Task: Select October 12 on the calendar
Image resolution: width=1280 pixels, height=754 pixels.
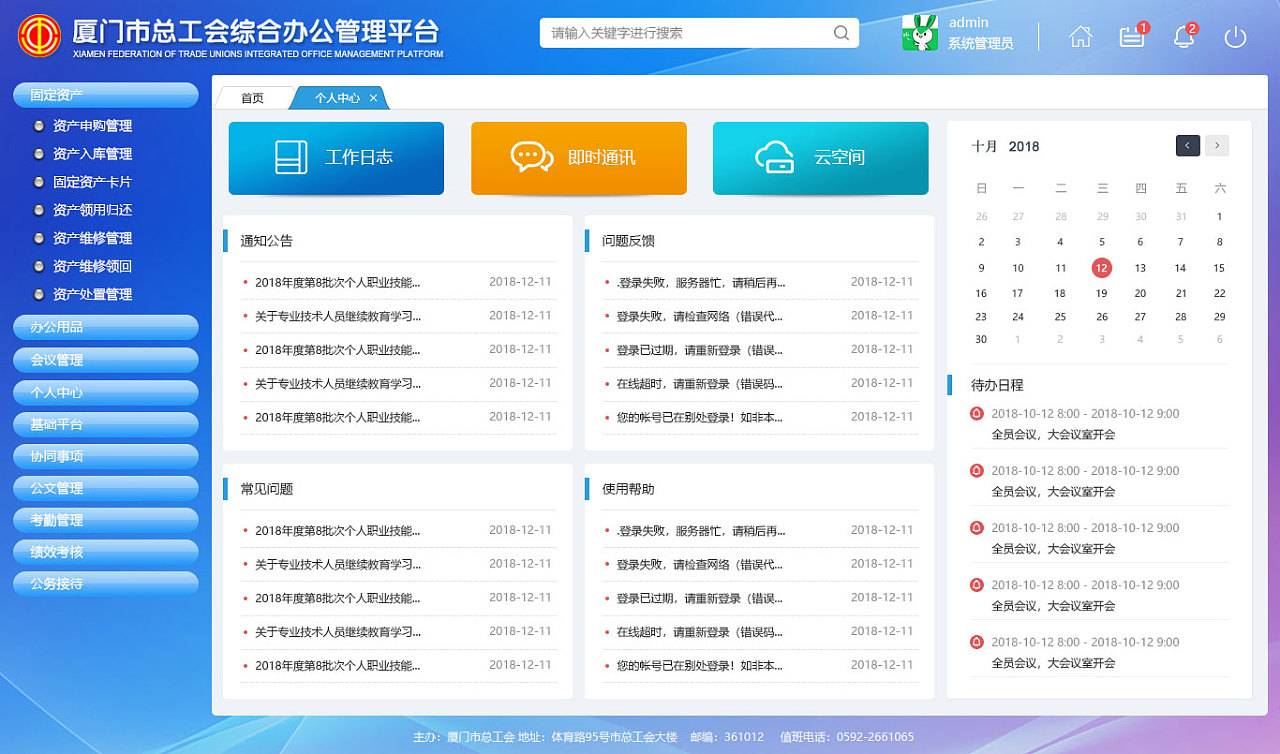Action: click(x=1102, y=268)
